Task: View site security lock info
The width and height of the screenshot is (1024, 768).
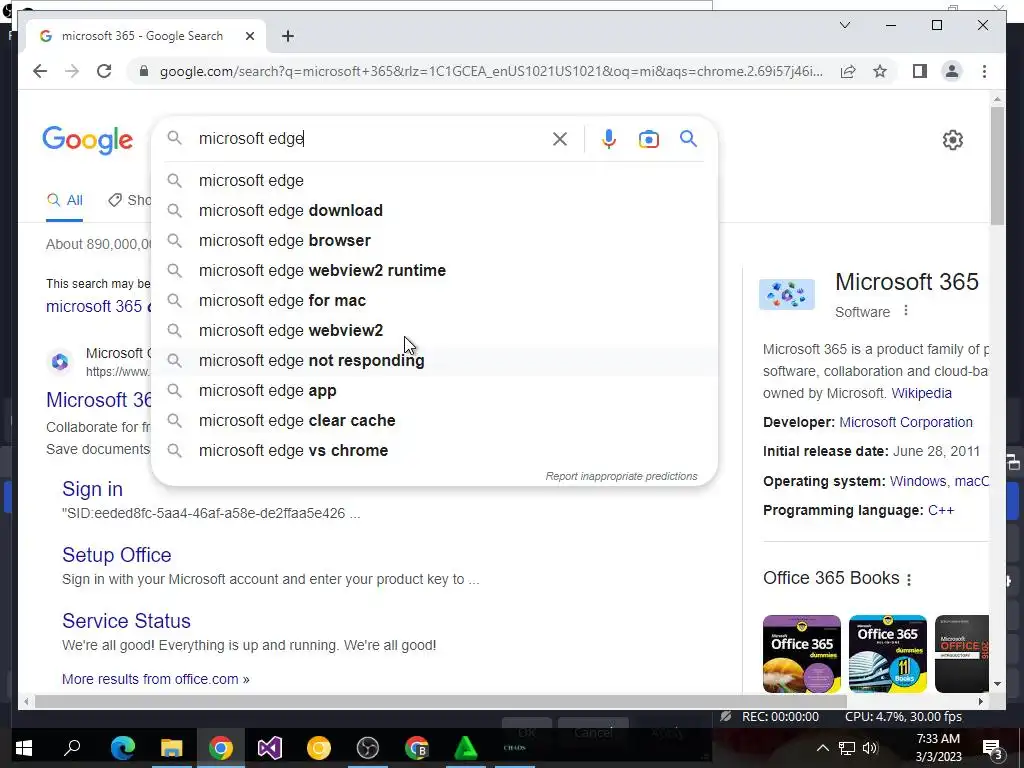Action: pos(144,71)
